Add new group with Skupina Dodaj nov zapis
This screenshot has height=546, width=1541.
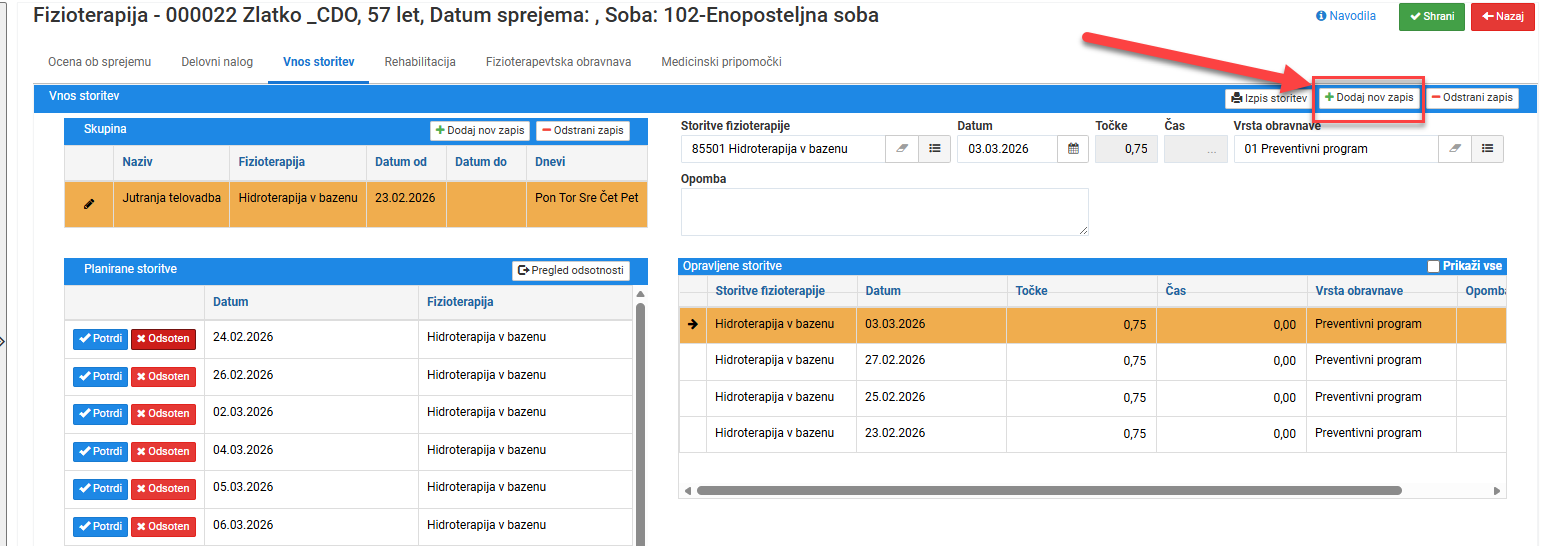[480, 130]
